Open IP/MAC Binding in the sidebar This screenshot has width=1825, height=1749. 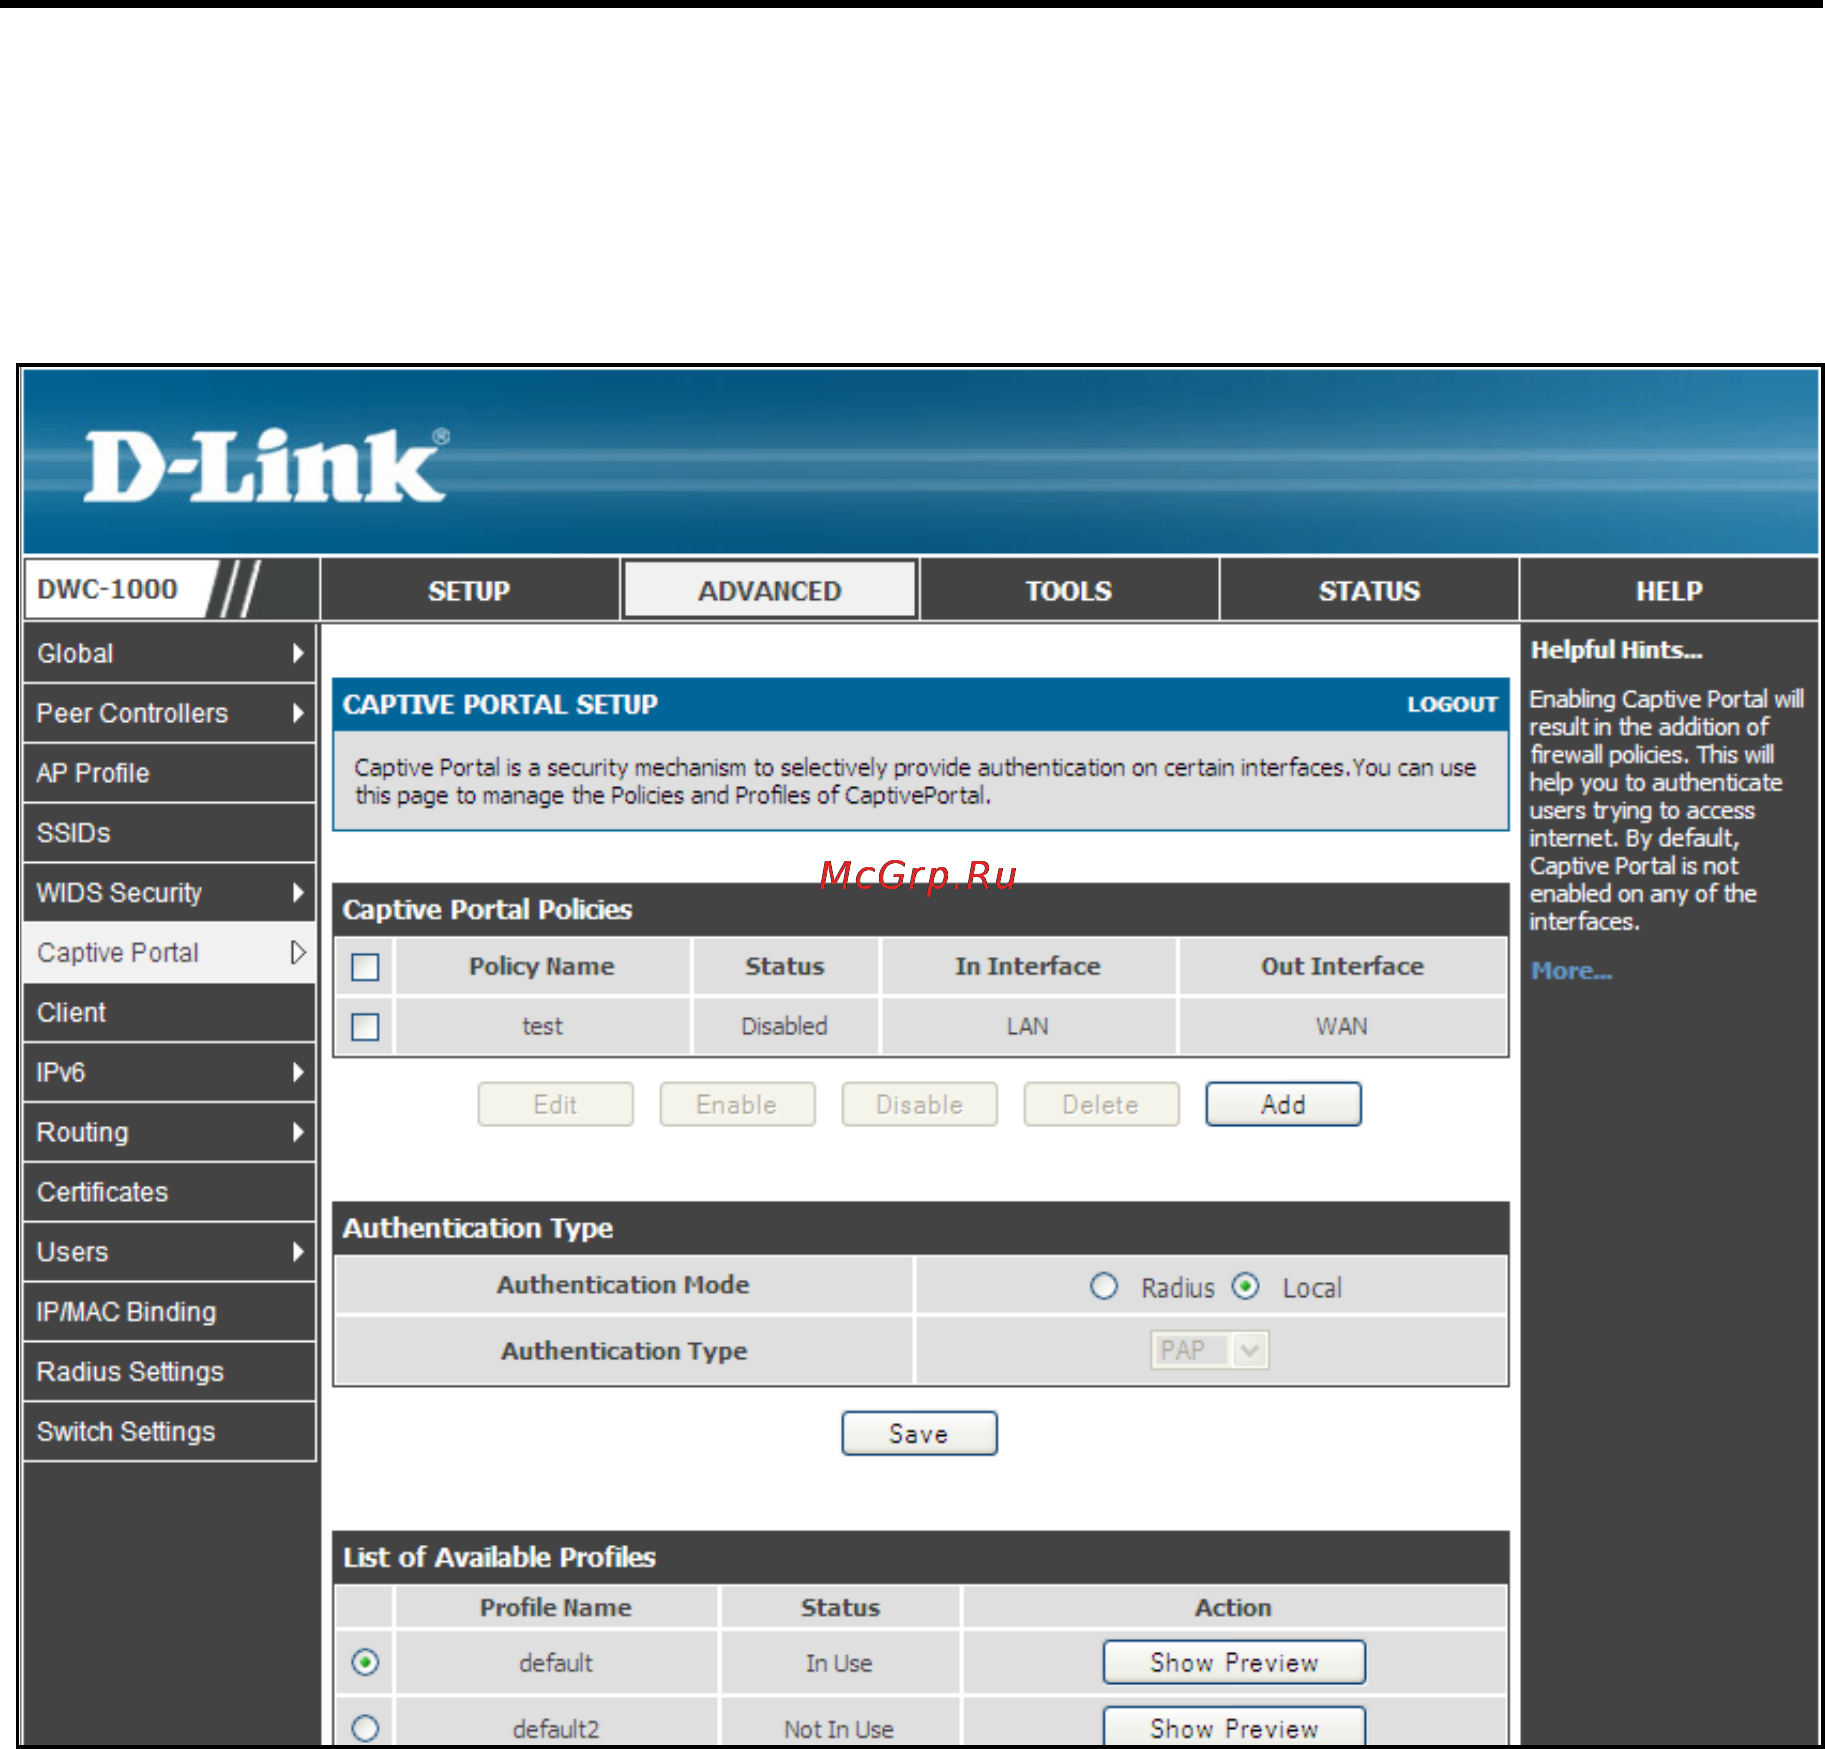pos(169,1311)
